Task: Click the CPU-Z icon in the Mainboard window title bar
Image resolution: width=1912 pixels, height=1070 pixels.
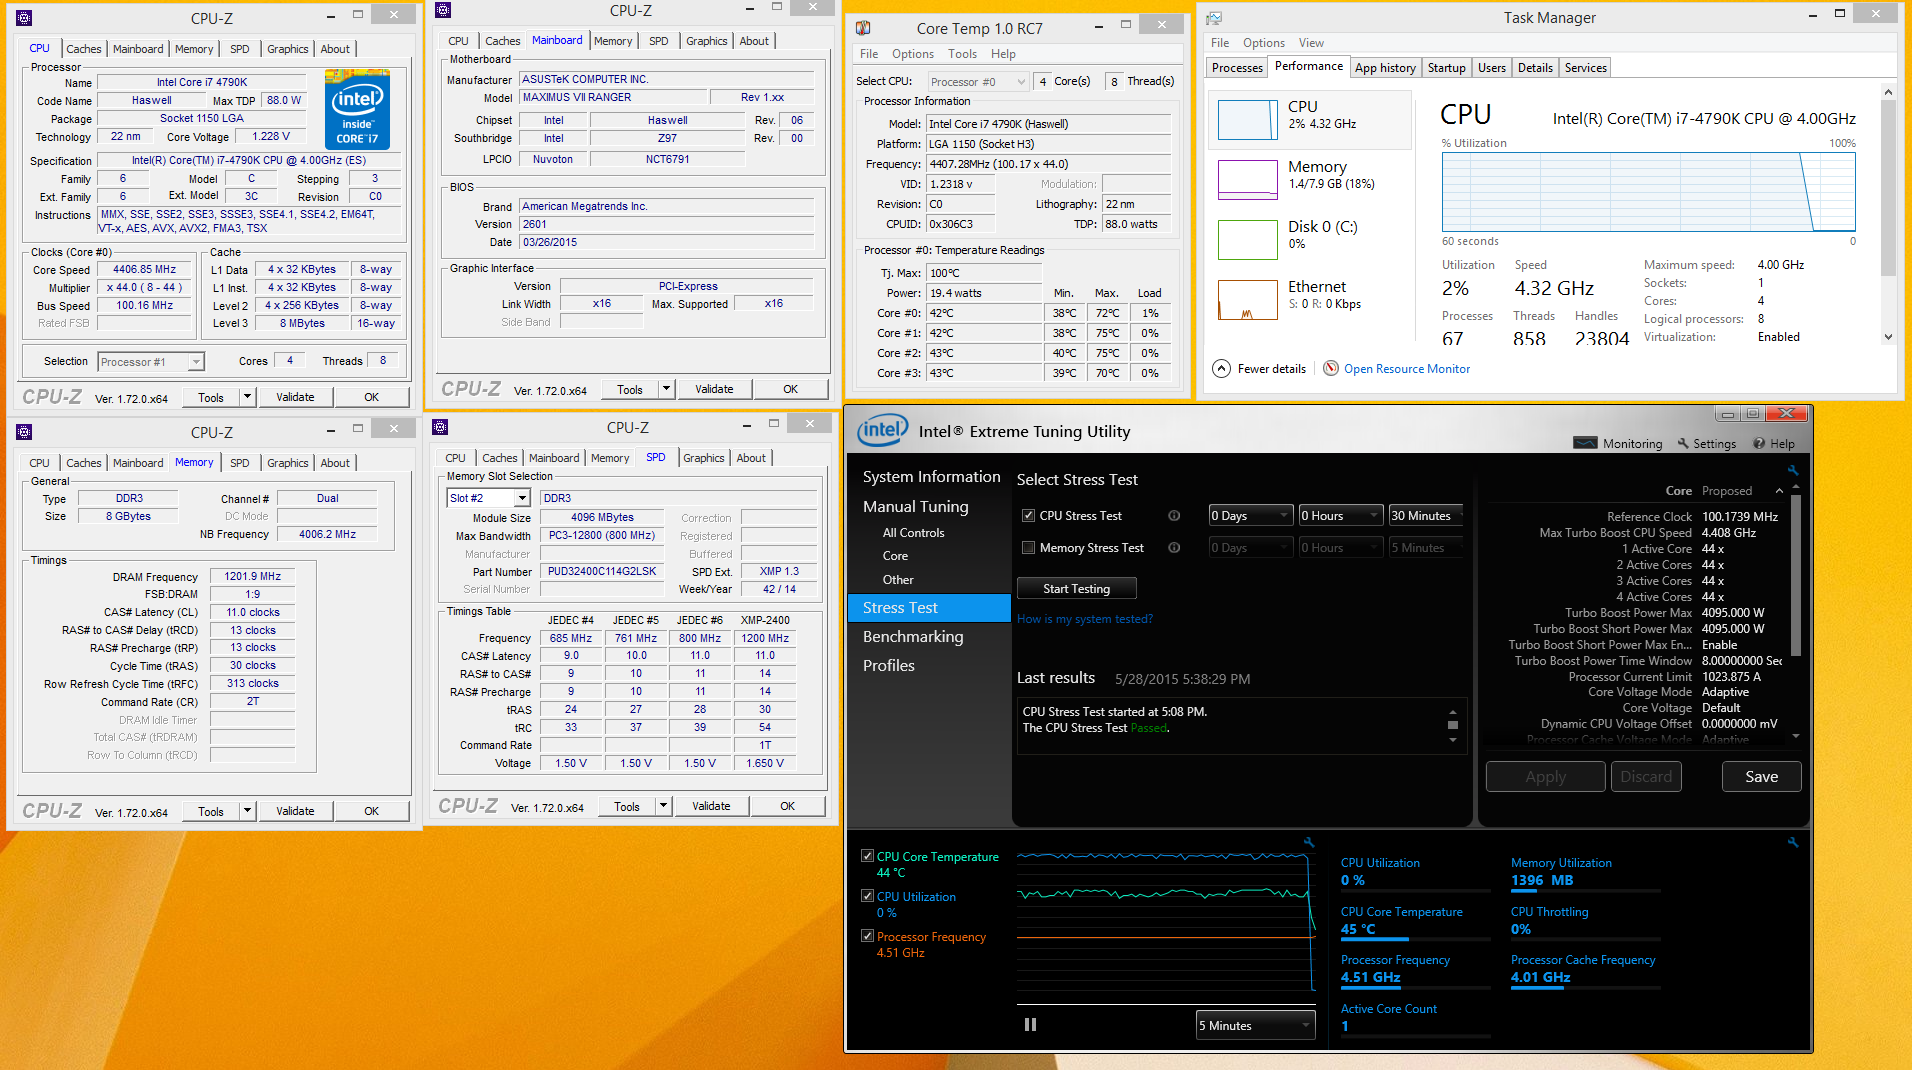Action: [x=443, y=10]
